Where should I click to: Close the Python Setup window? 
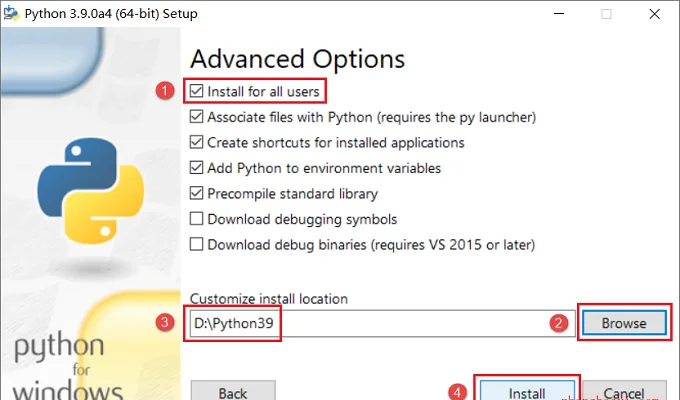654,13
